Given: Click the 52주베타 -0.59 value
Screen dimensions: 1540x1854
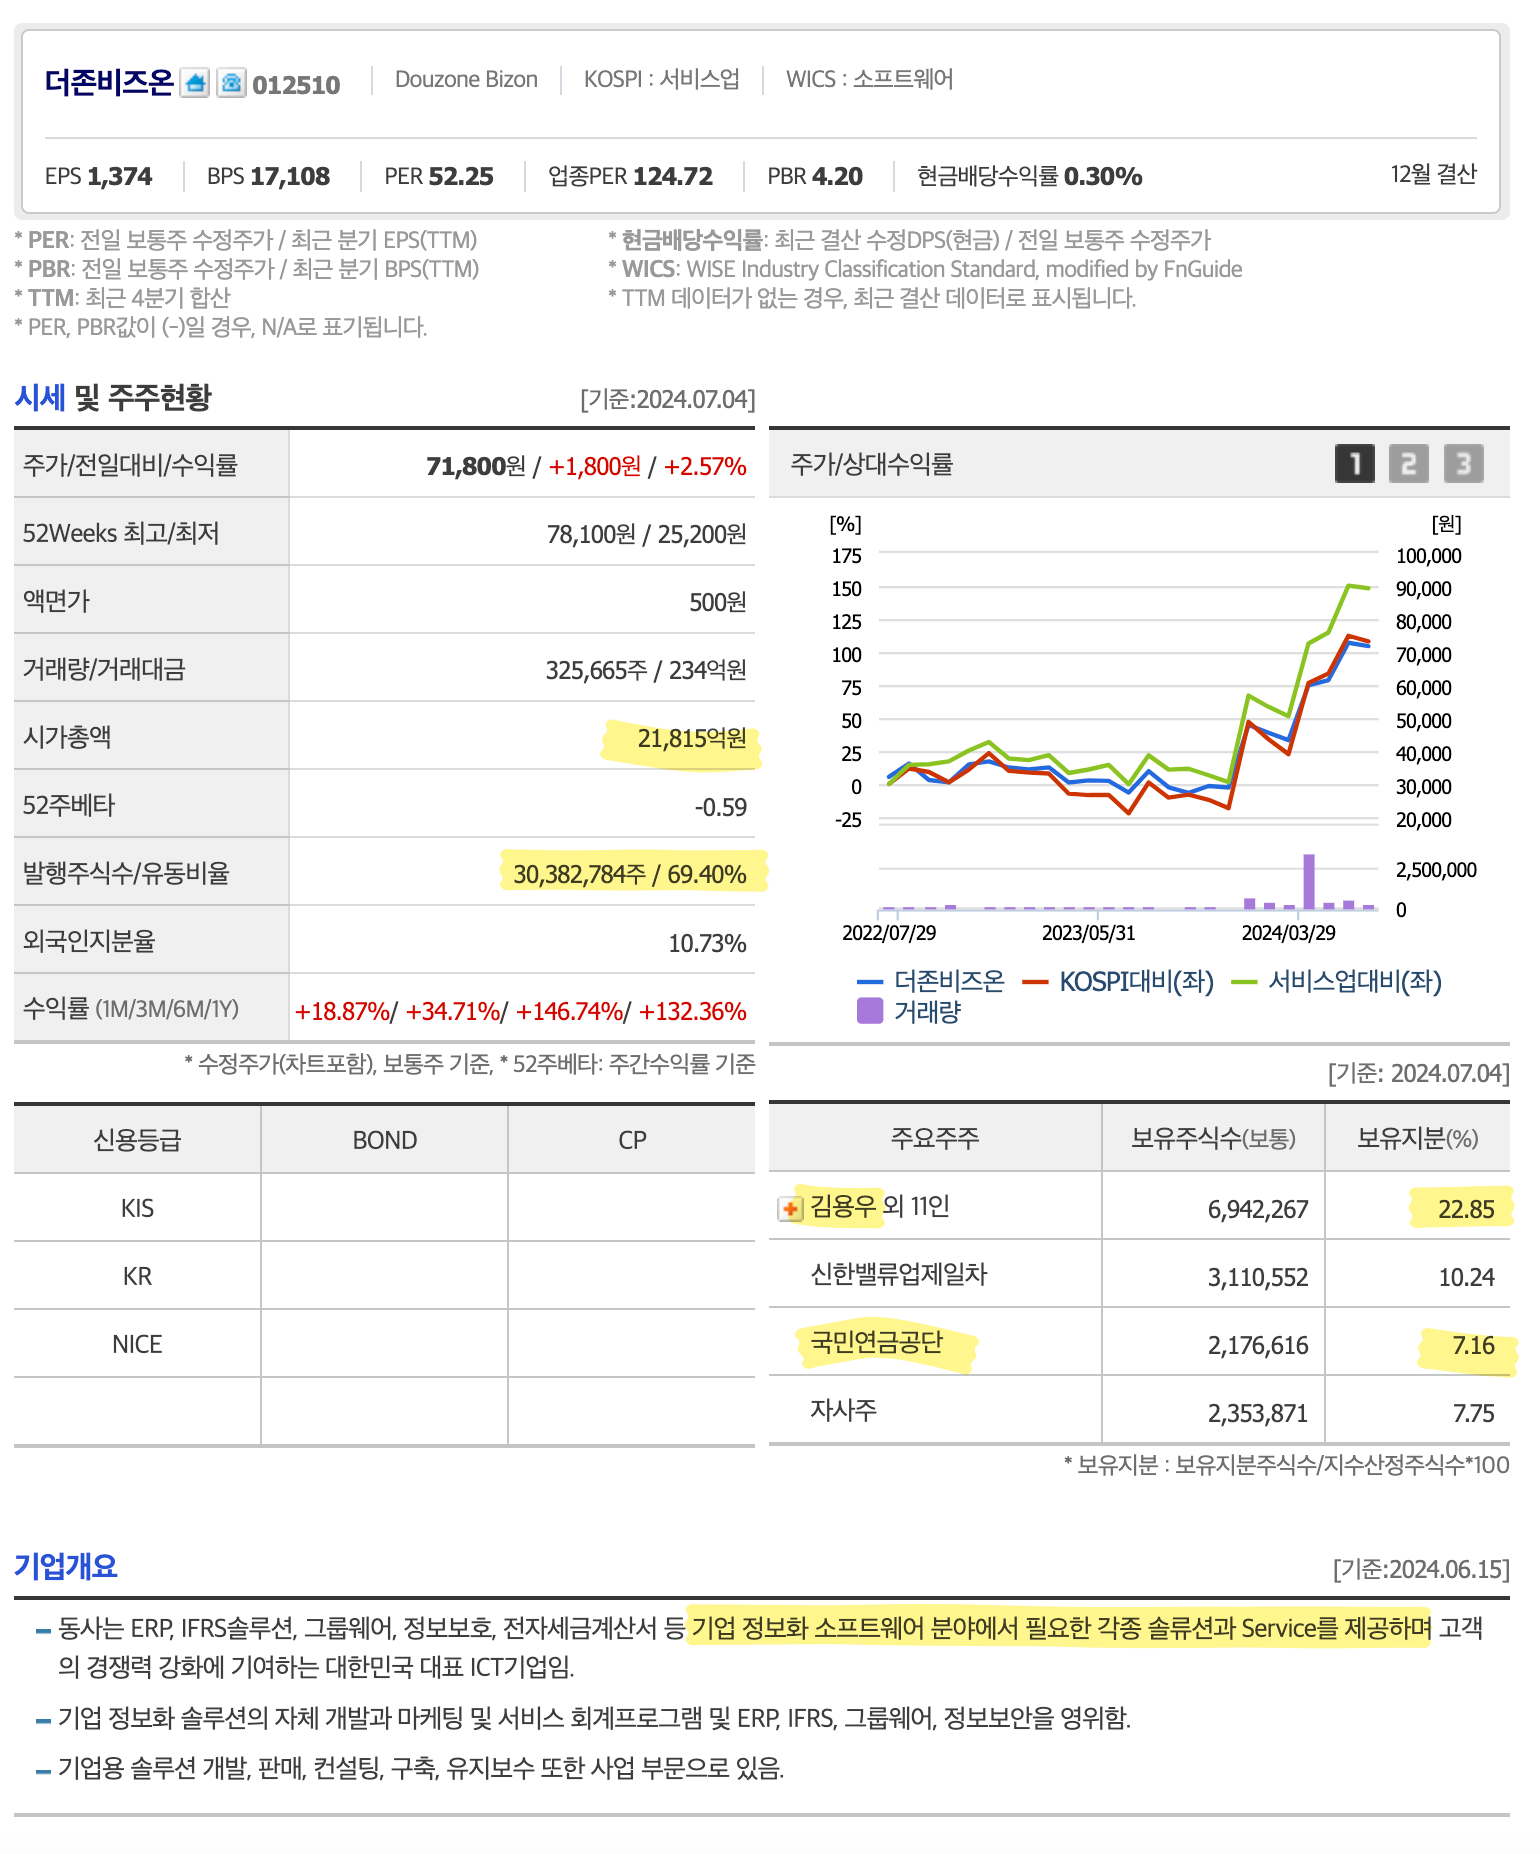Looking at the screenshot, I should (x=720, y=807).
